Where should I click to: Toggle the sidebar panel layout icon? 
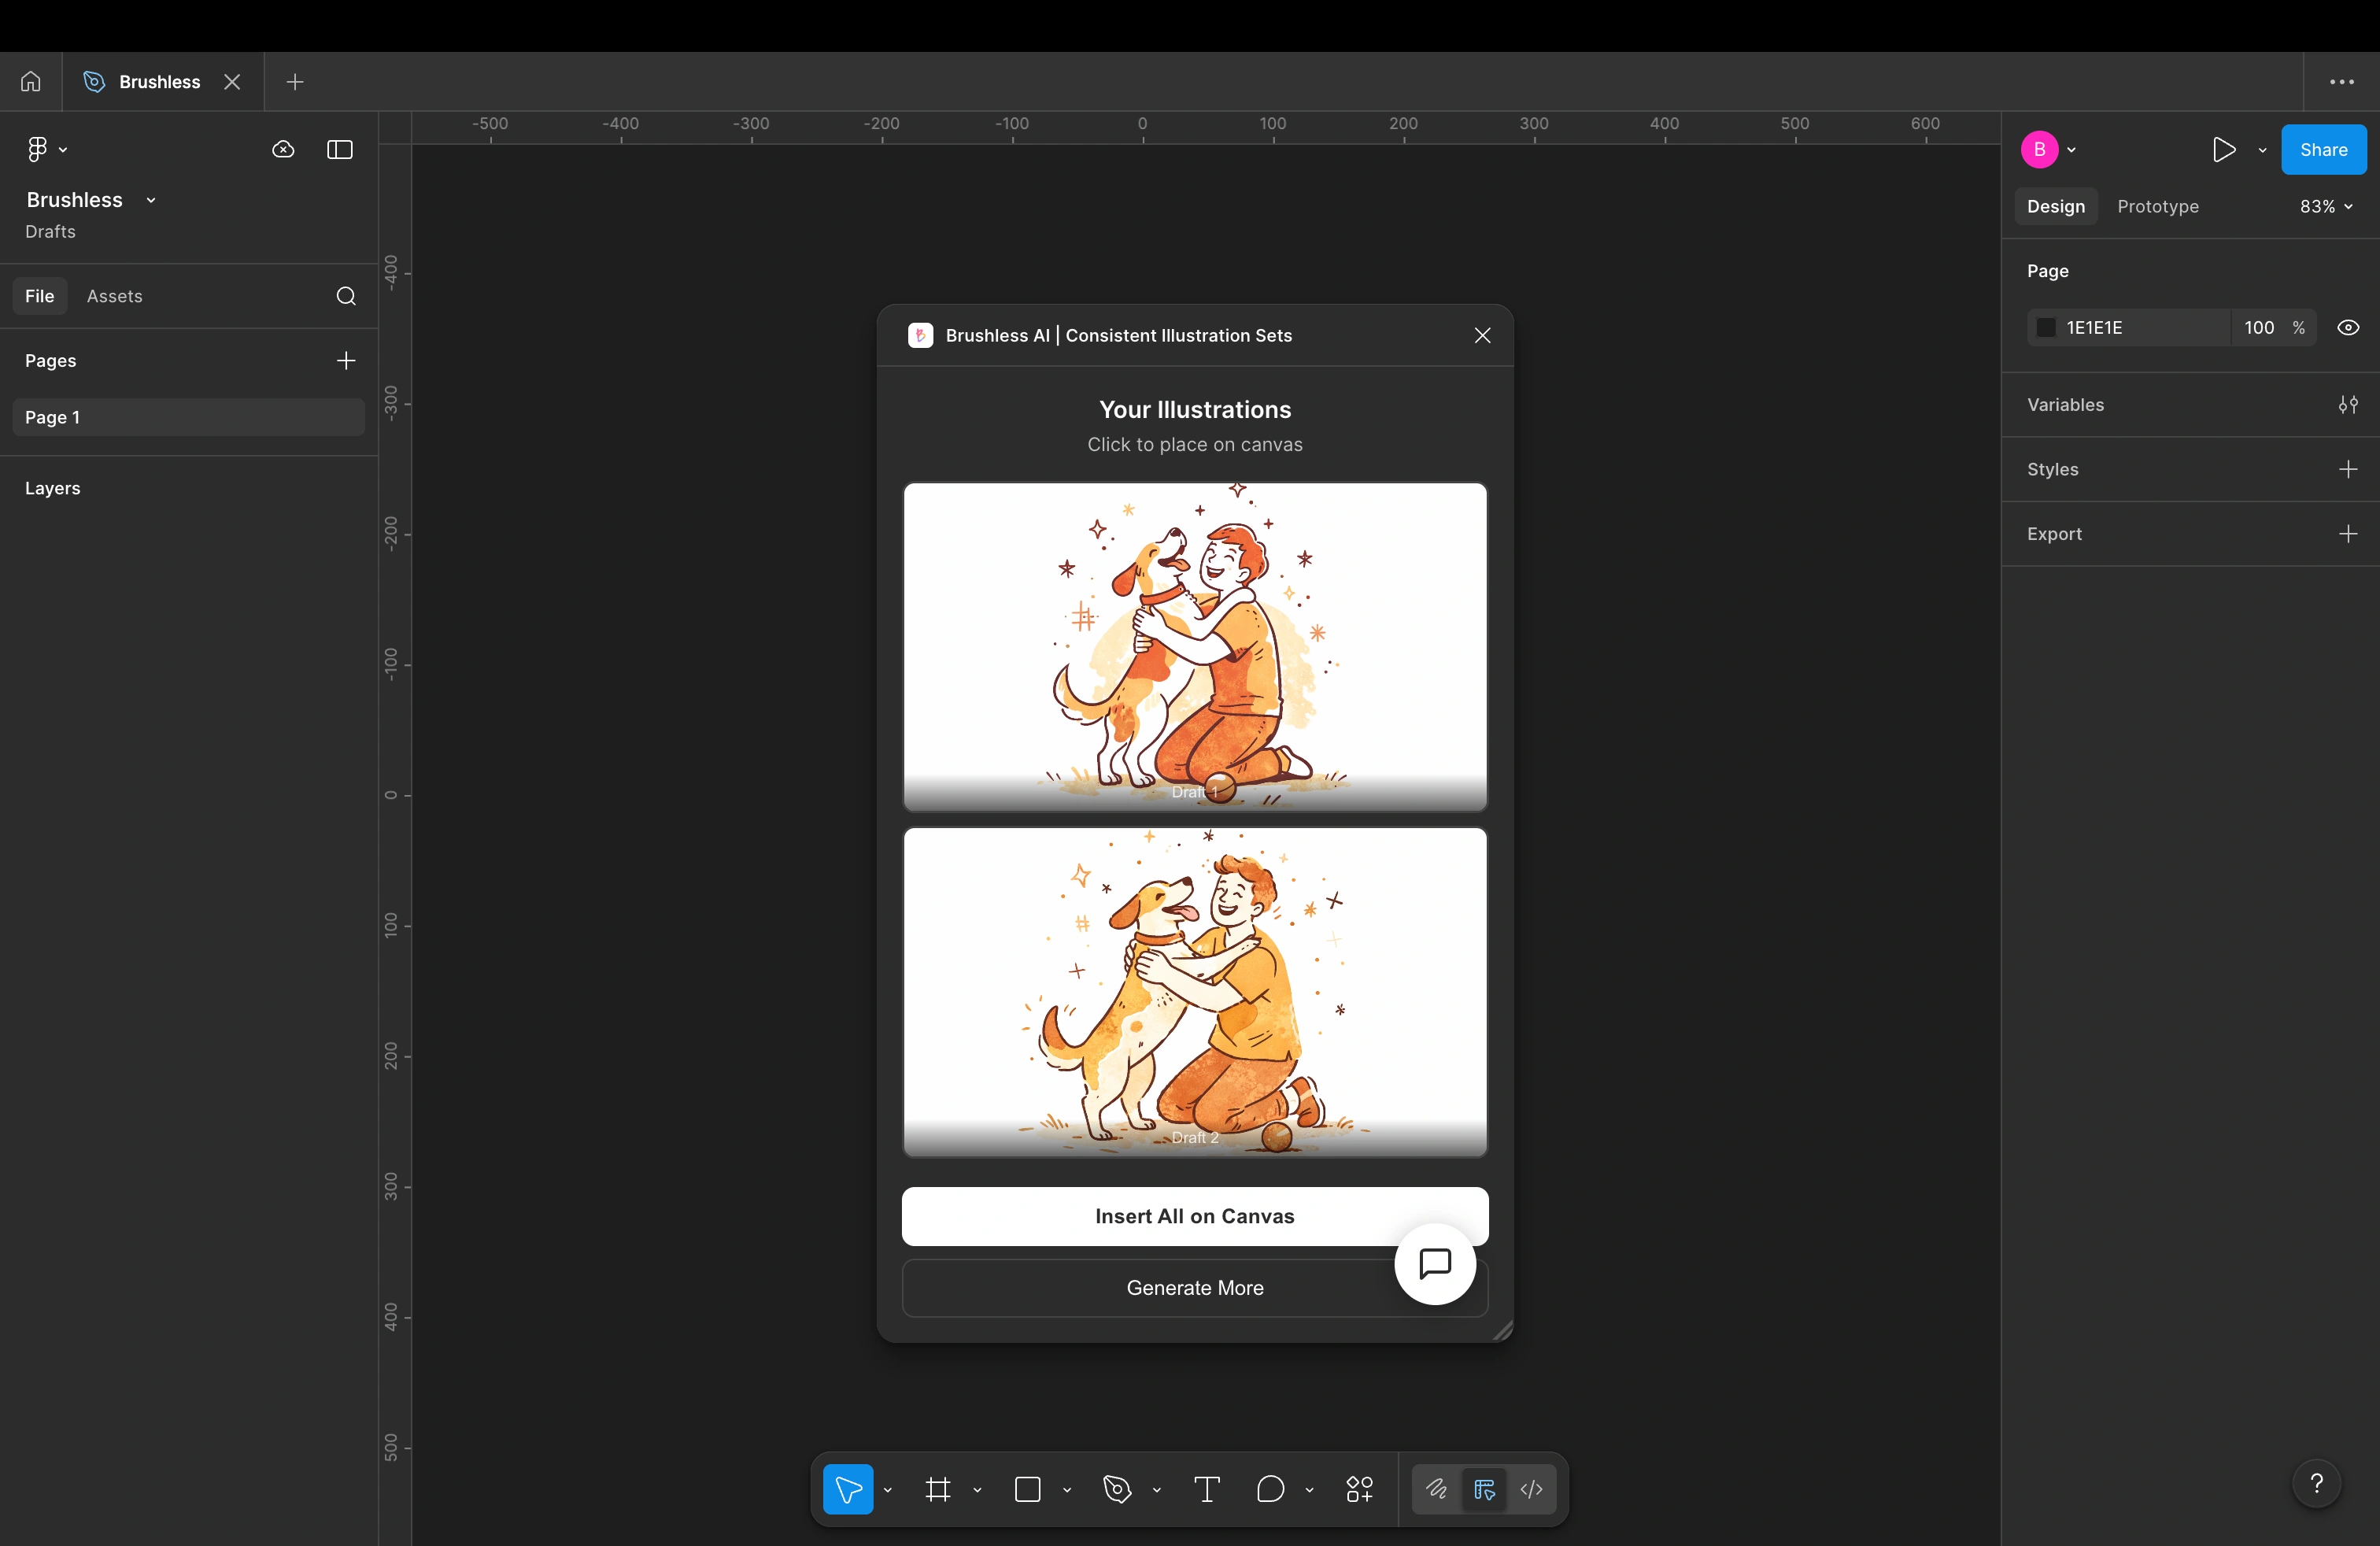tap(340, 149)
